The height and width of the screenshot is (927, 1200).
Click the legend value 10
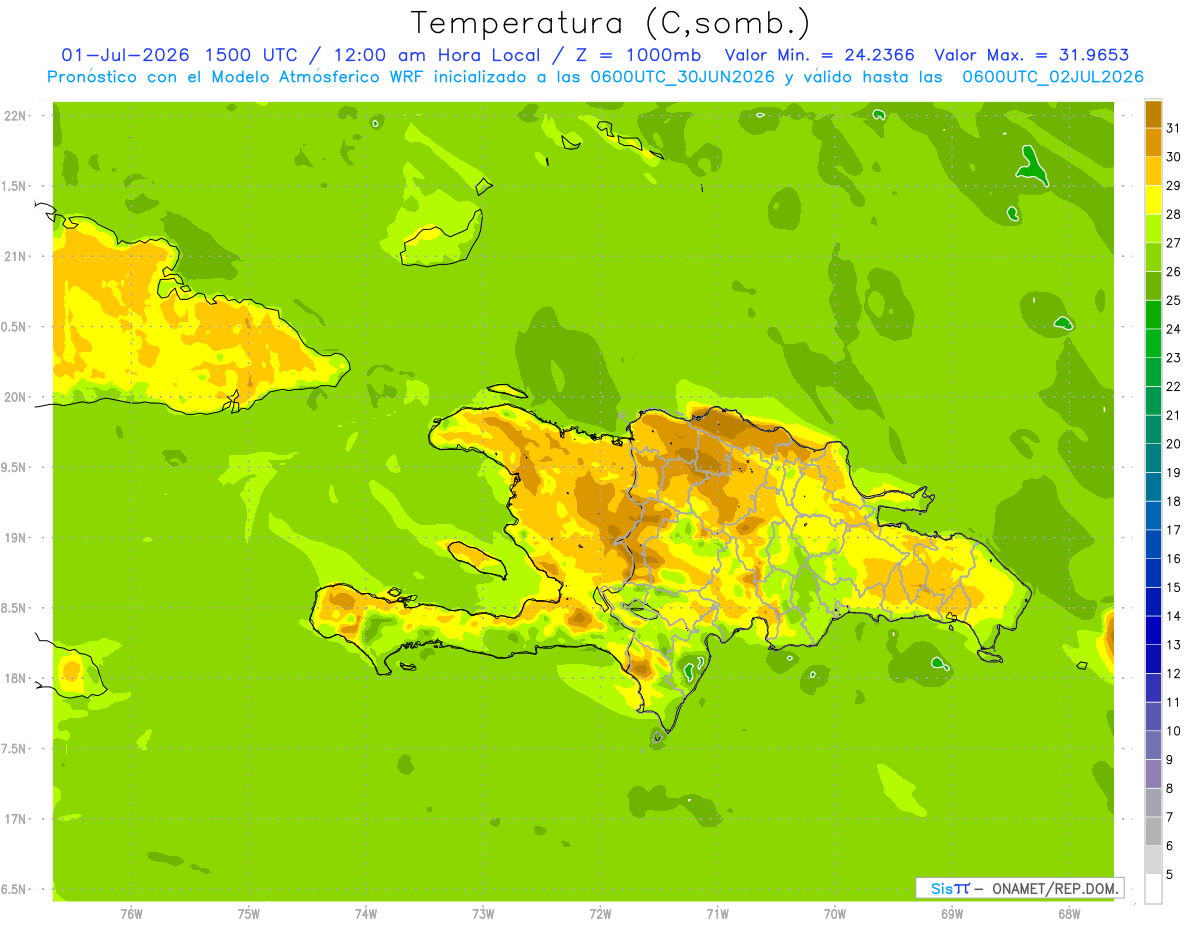[x=1174, y=731]
